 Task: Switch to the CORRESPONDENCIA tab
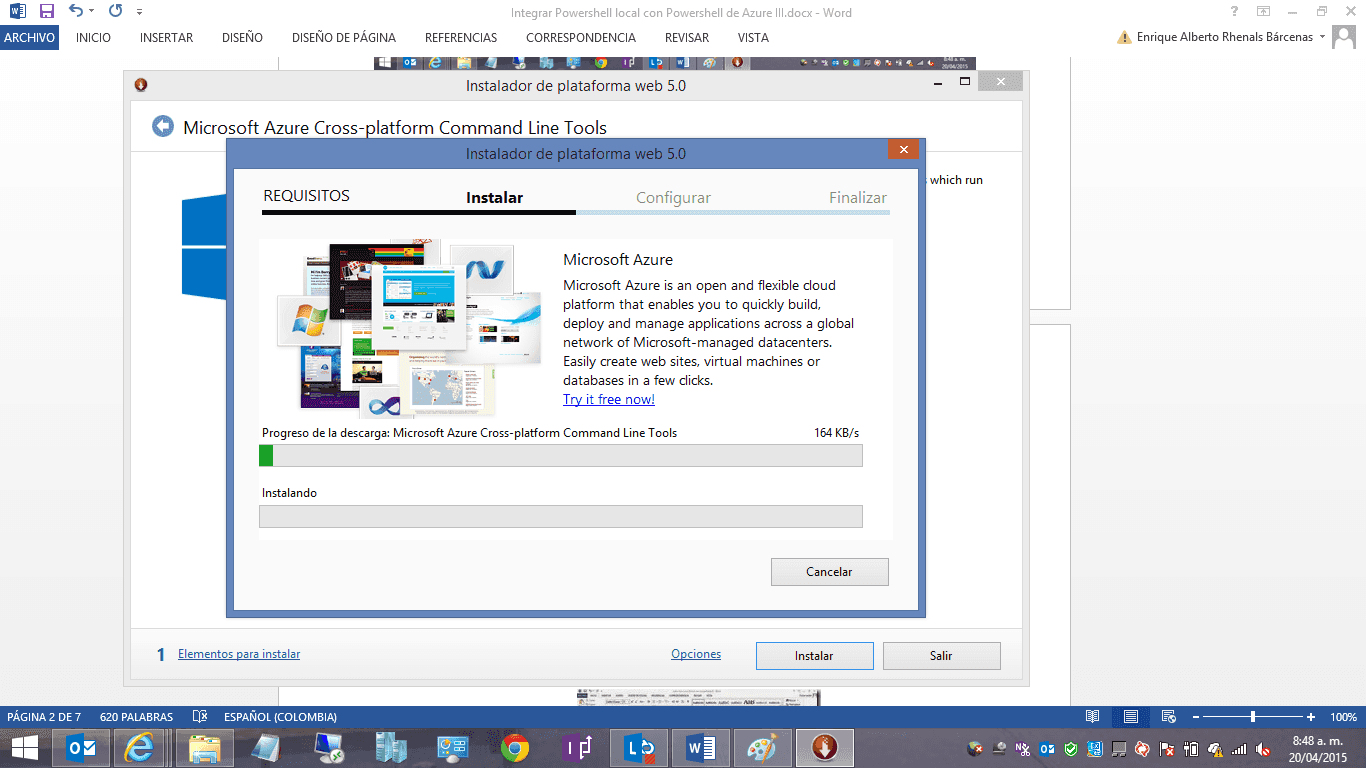(580, 37)
